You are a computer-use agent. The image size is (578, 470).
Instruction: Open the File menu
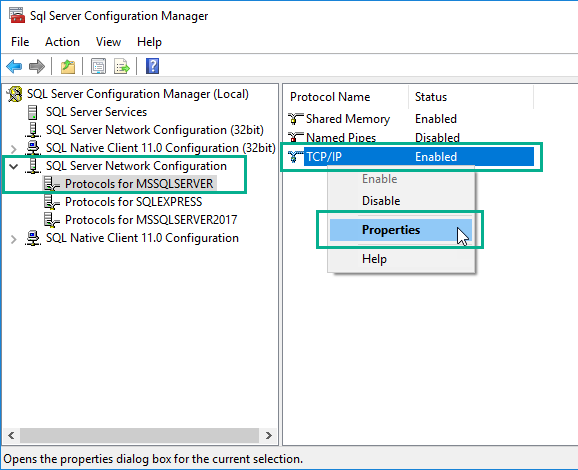point(20,42)
